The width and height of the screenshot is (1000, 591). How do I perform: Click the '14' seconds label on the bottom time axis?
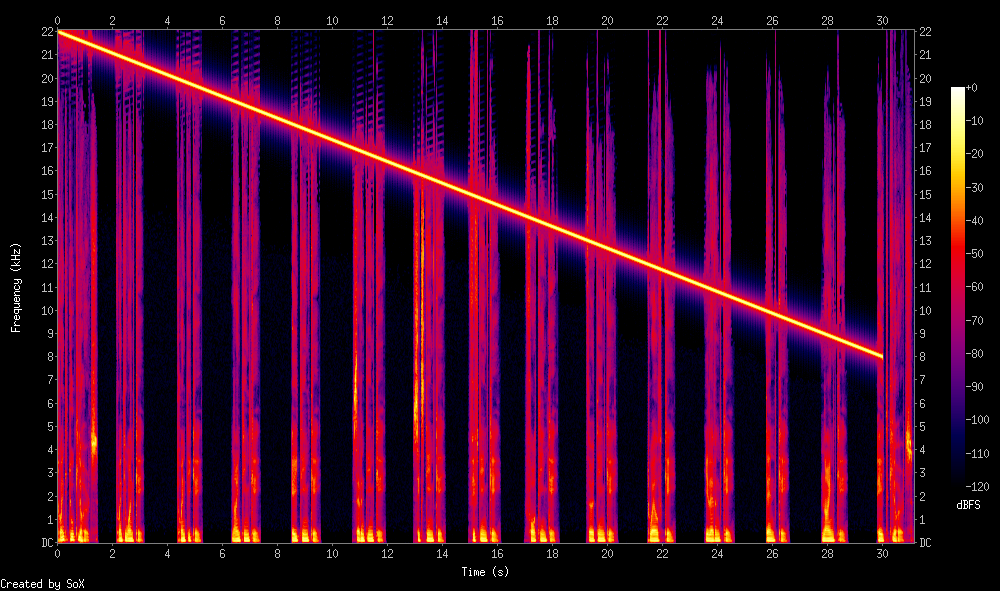click(x=442, y=553)
